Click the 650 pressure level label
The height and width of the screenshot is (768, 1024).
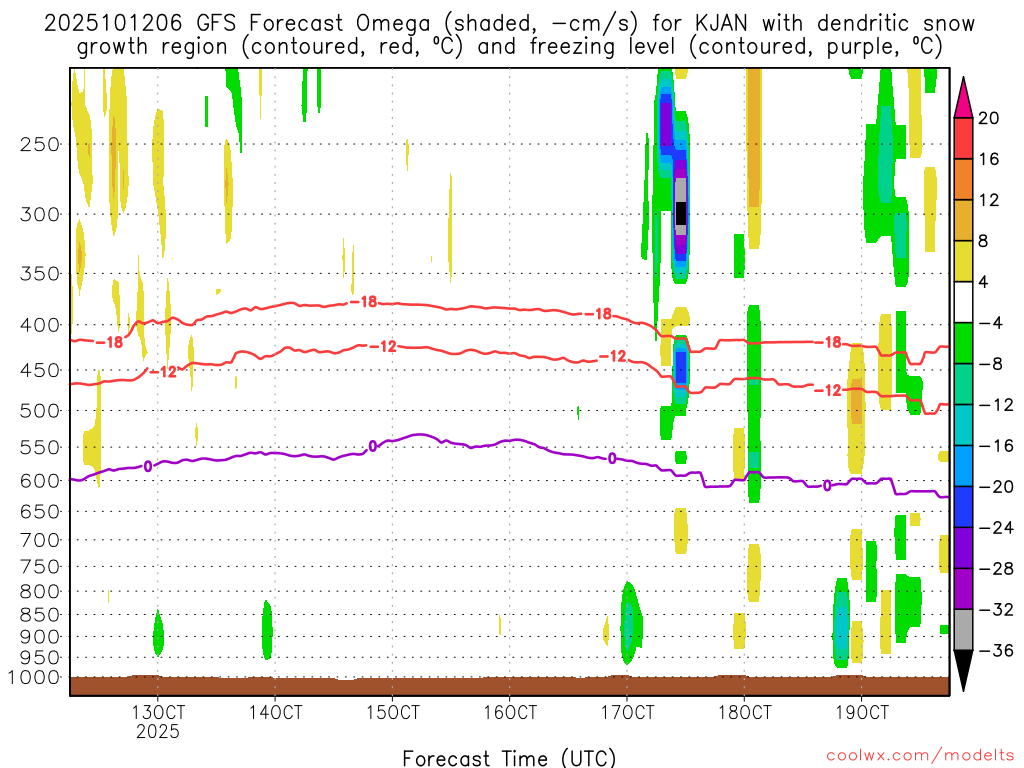(40, 511)
